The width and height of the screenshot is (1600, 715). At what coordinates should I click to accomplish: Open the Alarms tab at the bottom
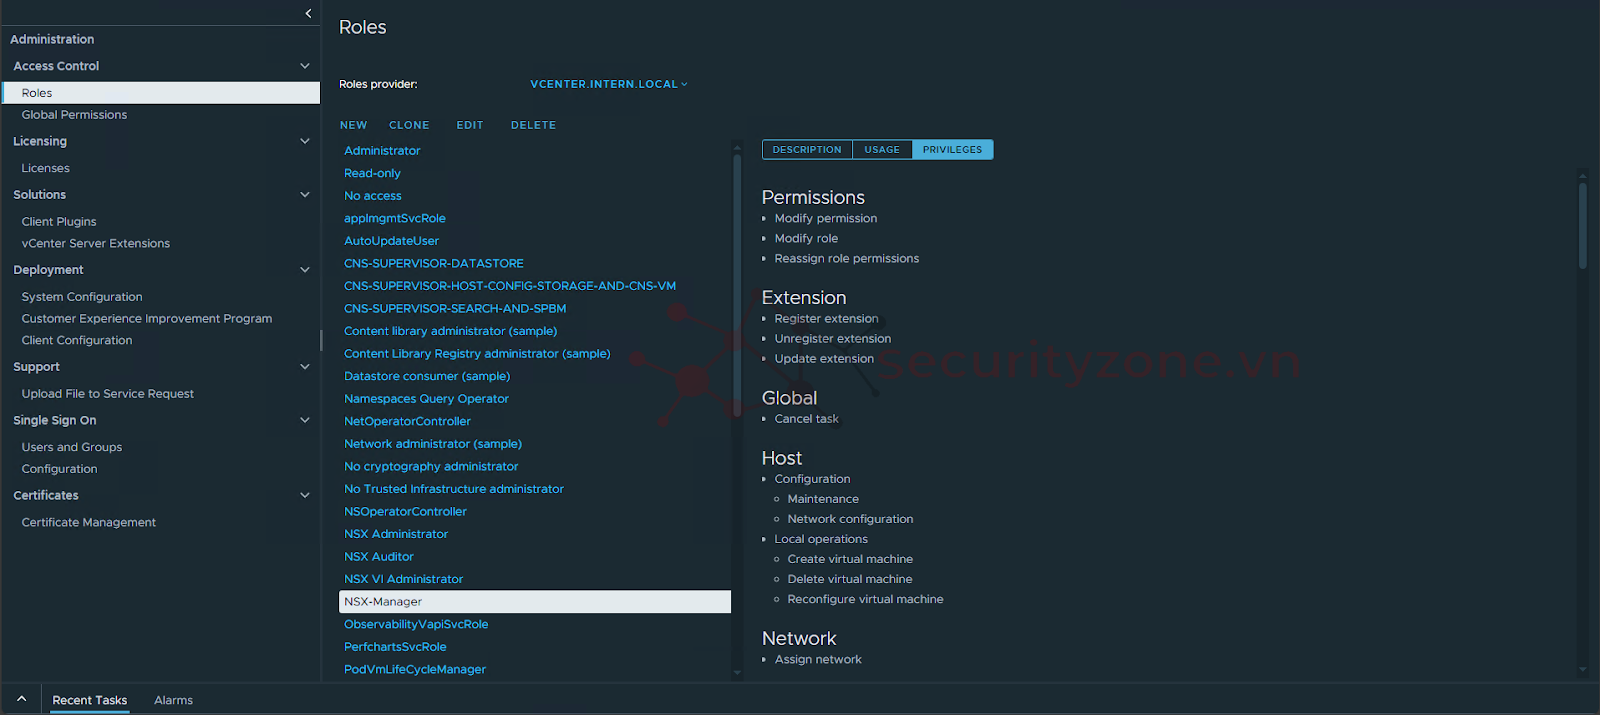pos(173,700)
